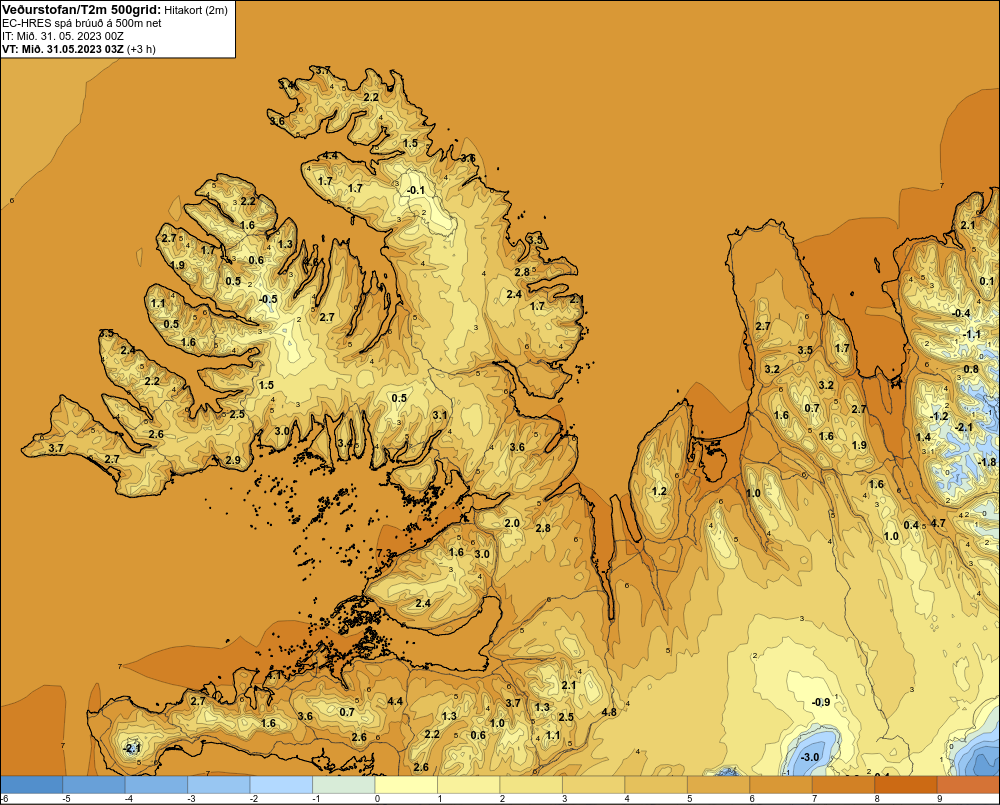Click the Hitakort (2m) label
Viewport: 1000px width, 805px height.
tap(196, 10)
